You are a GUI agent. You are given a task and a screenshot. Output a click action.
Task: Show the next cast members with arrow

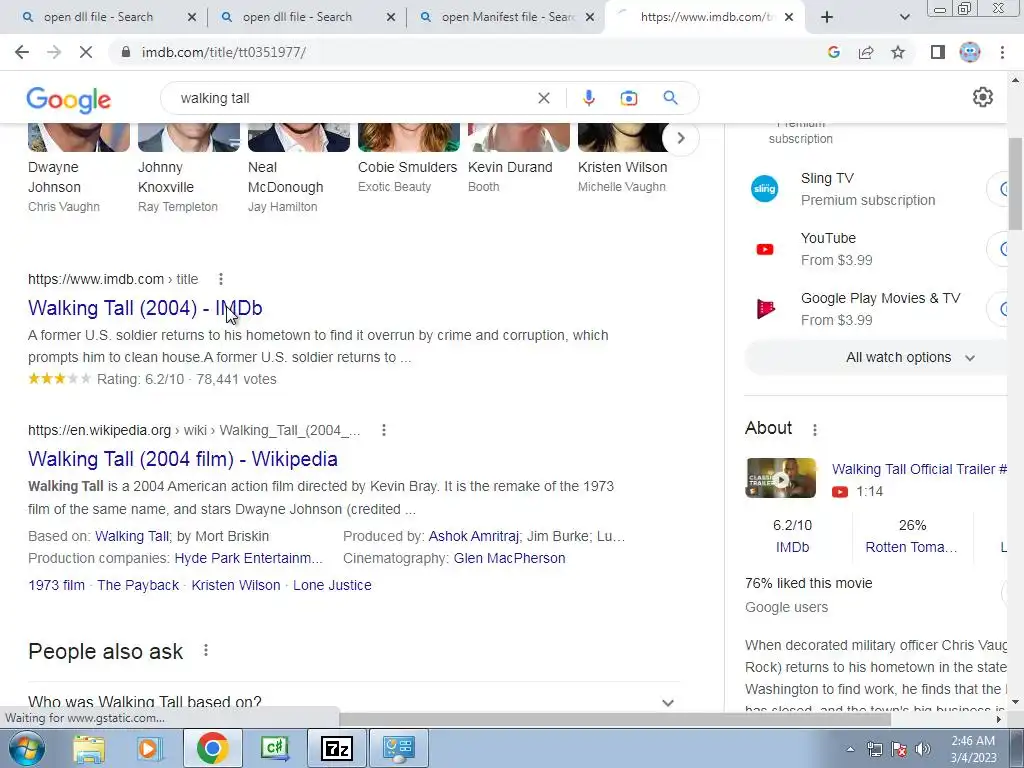click(x=680, y=138)
